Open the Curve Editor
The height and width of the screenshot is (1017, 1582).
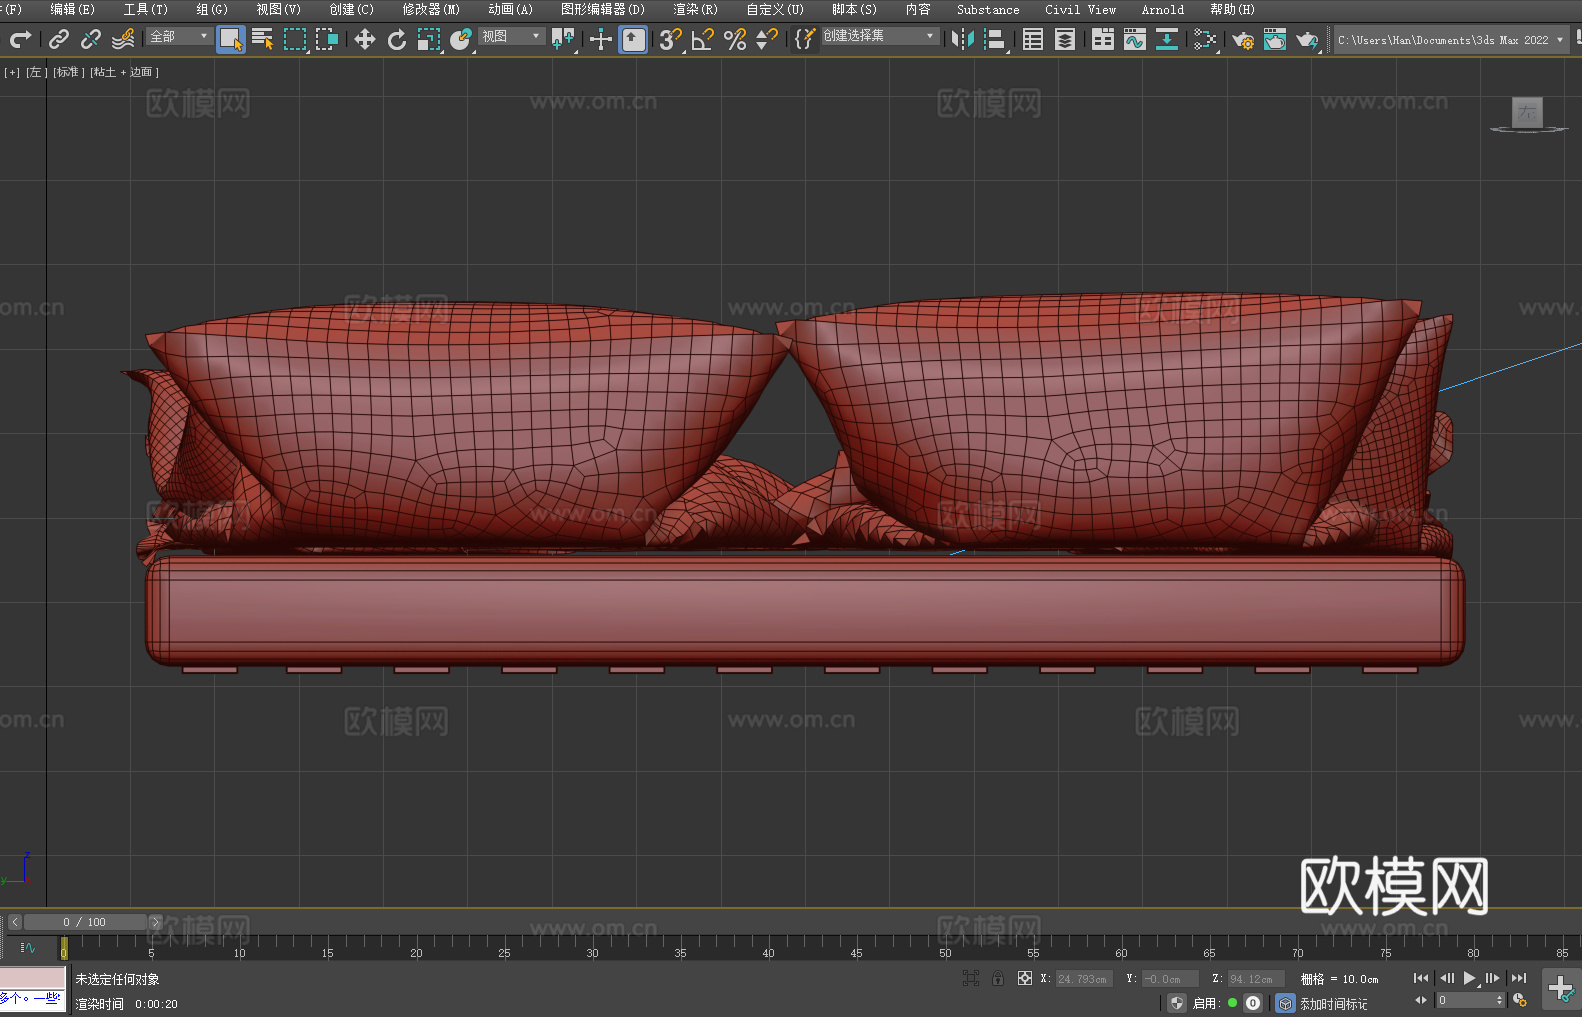coord(1134,39)
